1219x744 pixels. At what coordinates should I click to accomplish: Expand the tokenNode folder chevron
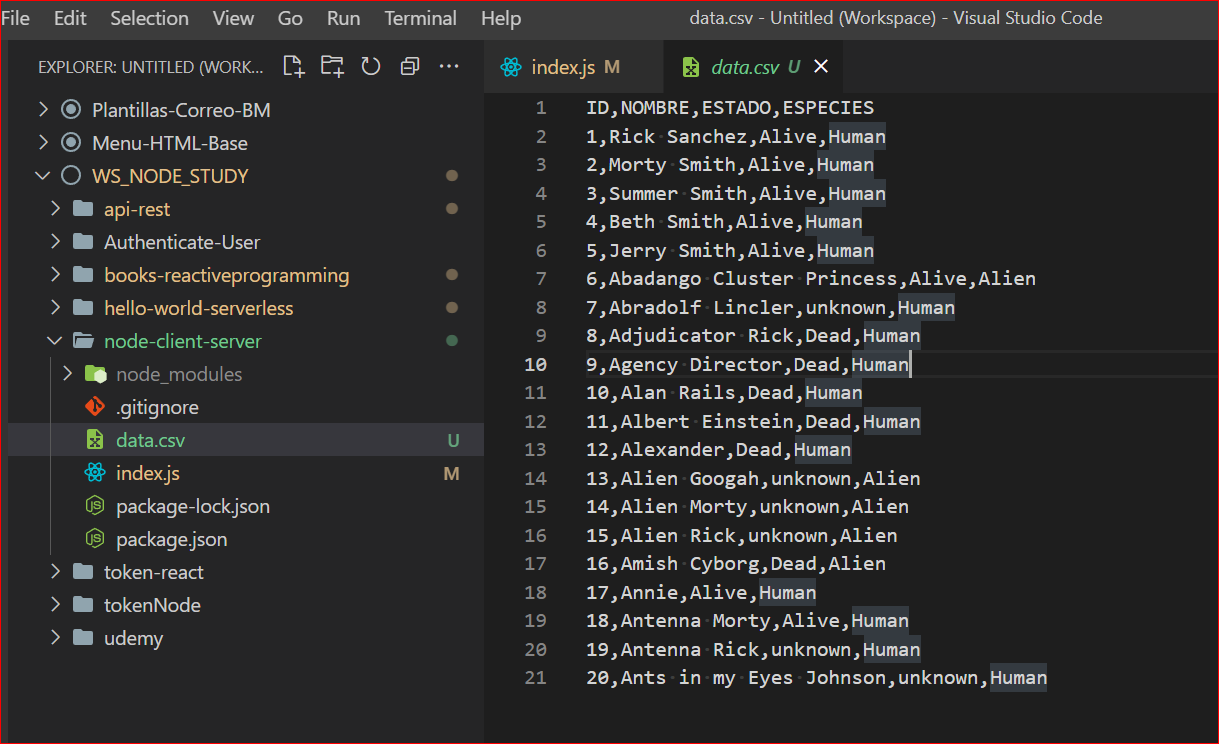pos(55,605)
